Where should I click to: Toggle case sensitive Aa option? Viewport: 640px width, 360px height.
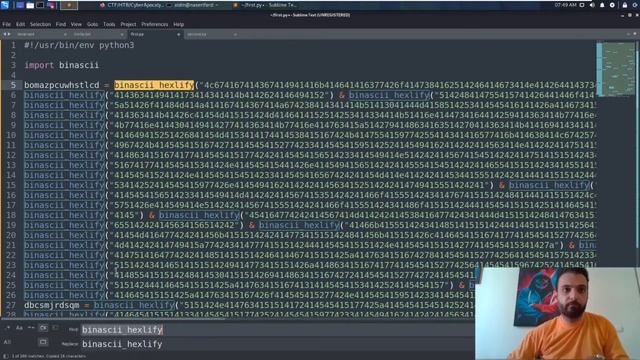click(x=19, y=328)
